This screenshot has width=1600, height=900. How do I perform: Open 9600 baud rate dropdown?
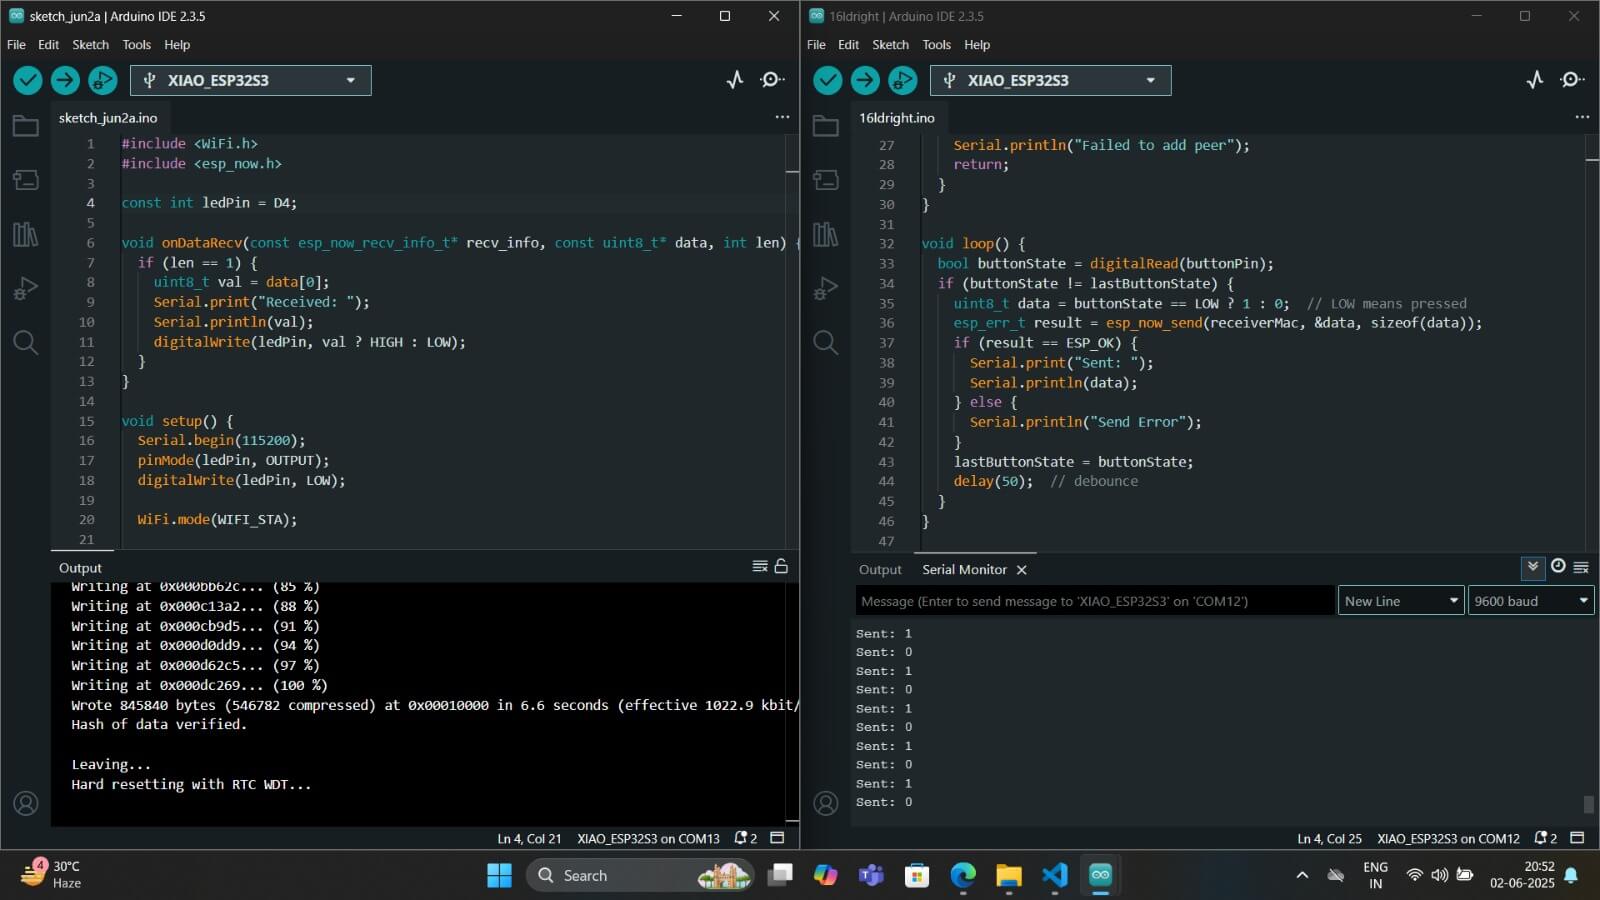click(1531, 601)
